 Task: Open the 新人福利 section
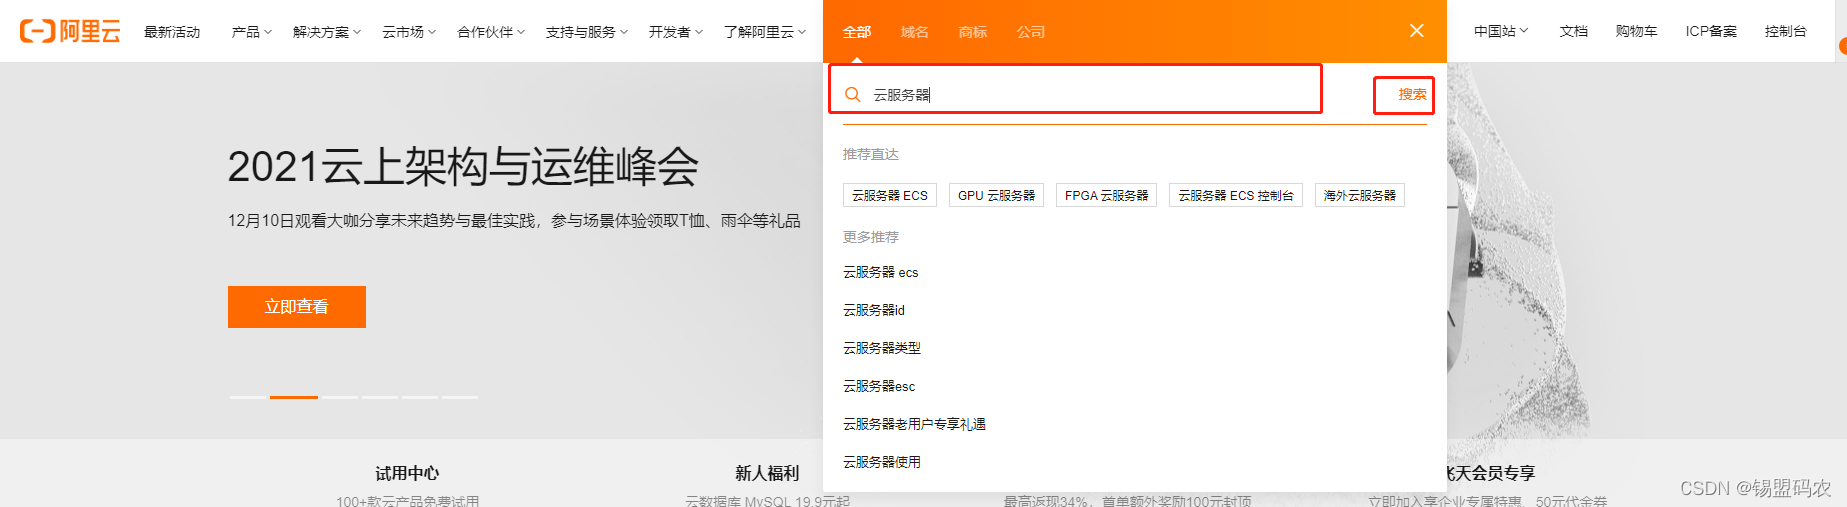click(x=767, y=473)
